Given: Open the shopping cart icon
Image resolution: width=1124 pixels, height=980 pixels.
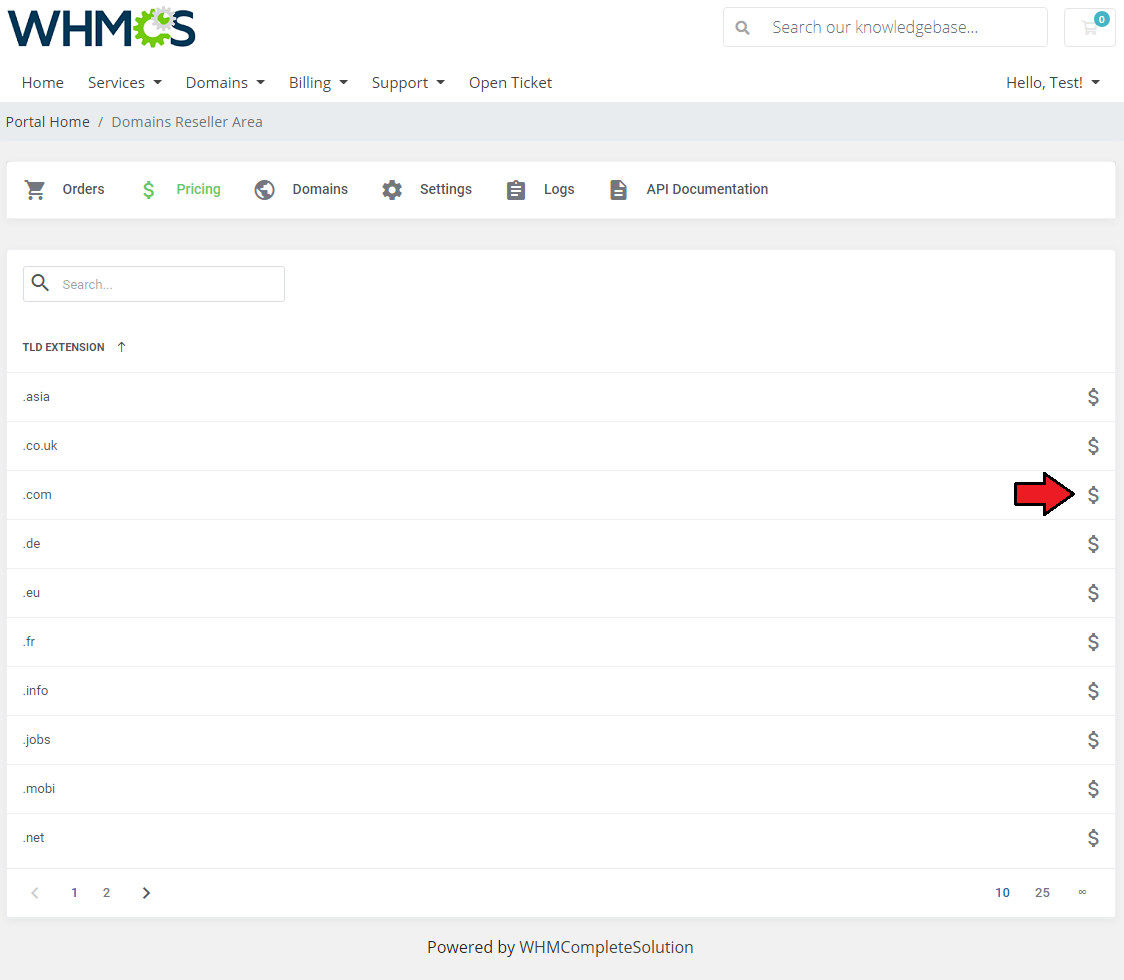Looking at the screenshot, I should click(x=1090, y=27).
